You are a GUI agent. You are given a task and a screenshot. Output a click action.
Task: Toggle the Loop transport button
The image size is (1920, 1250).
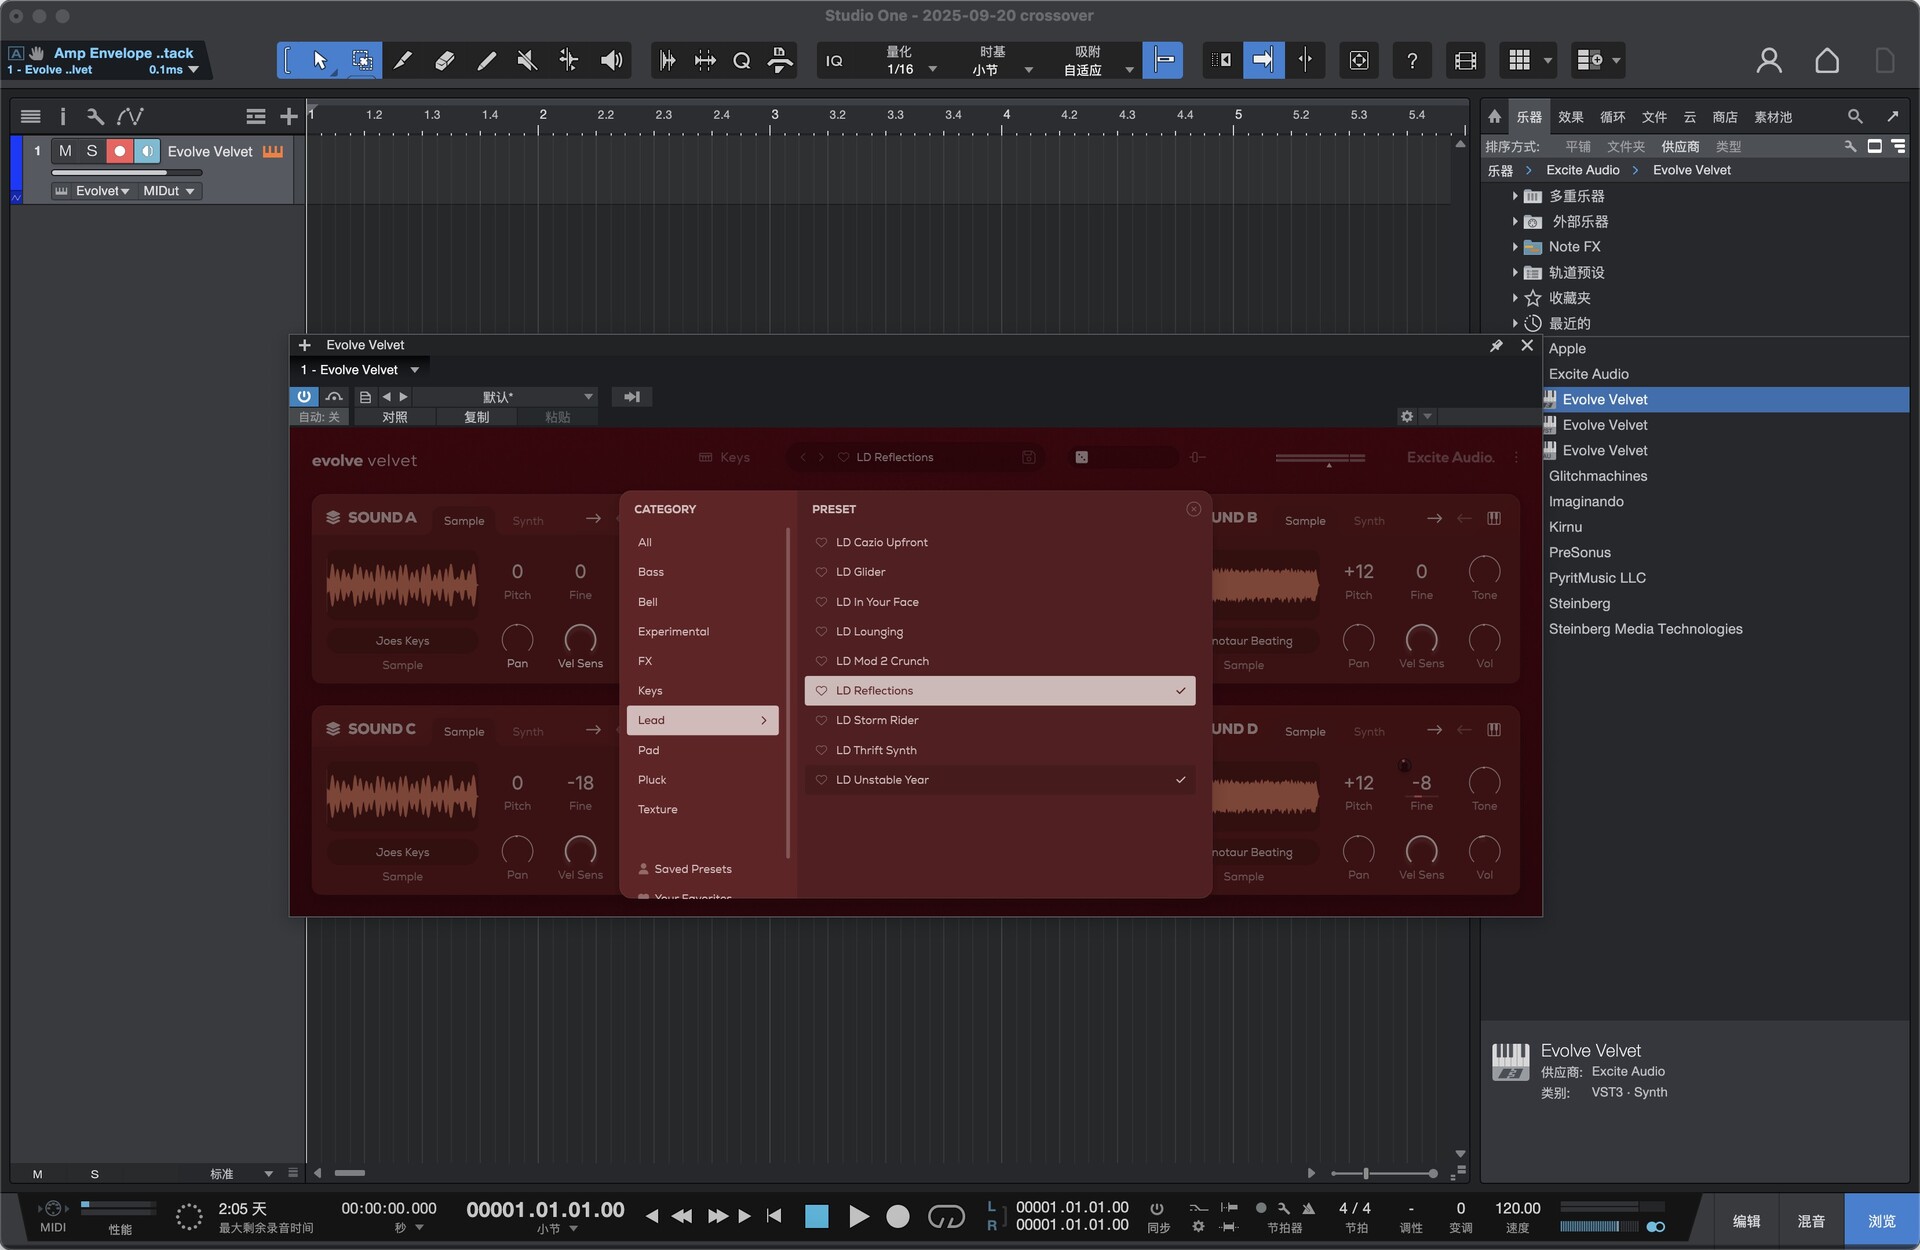coord(946,1216)
